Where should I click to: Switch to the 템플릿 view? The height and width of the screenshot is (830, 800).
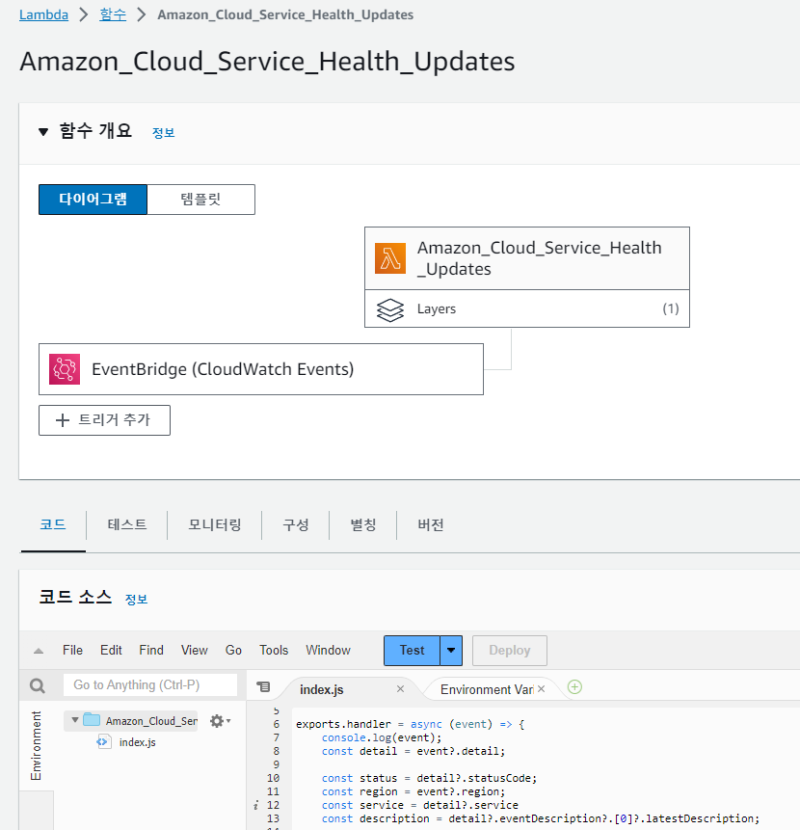point(201,199)
